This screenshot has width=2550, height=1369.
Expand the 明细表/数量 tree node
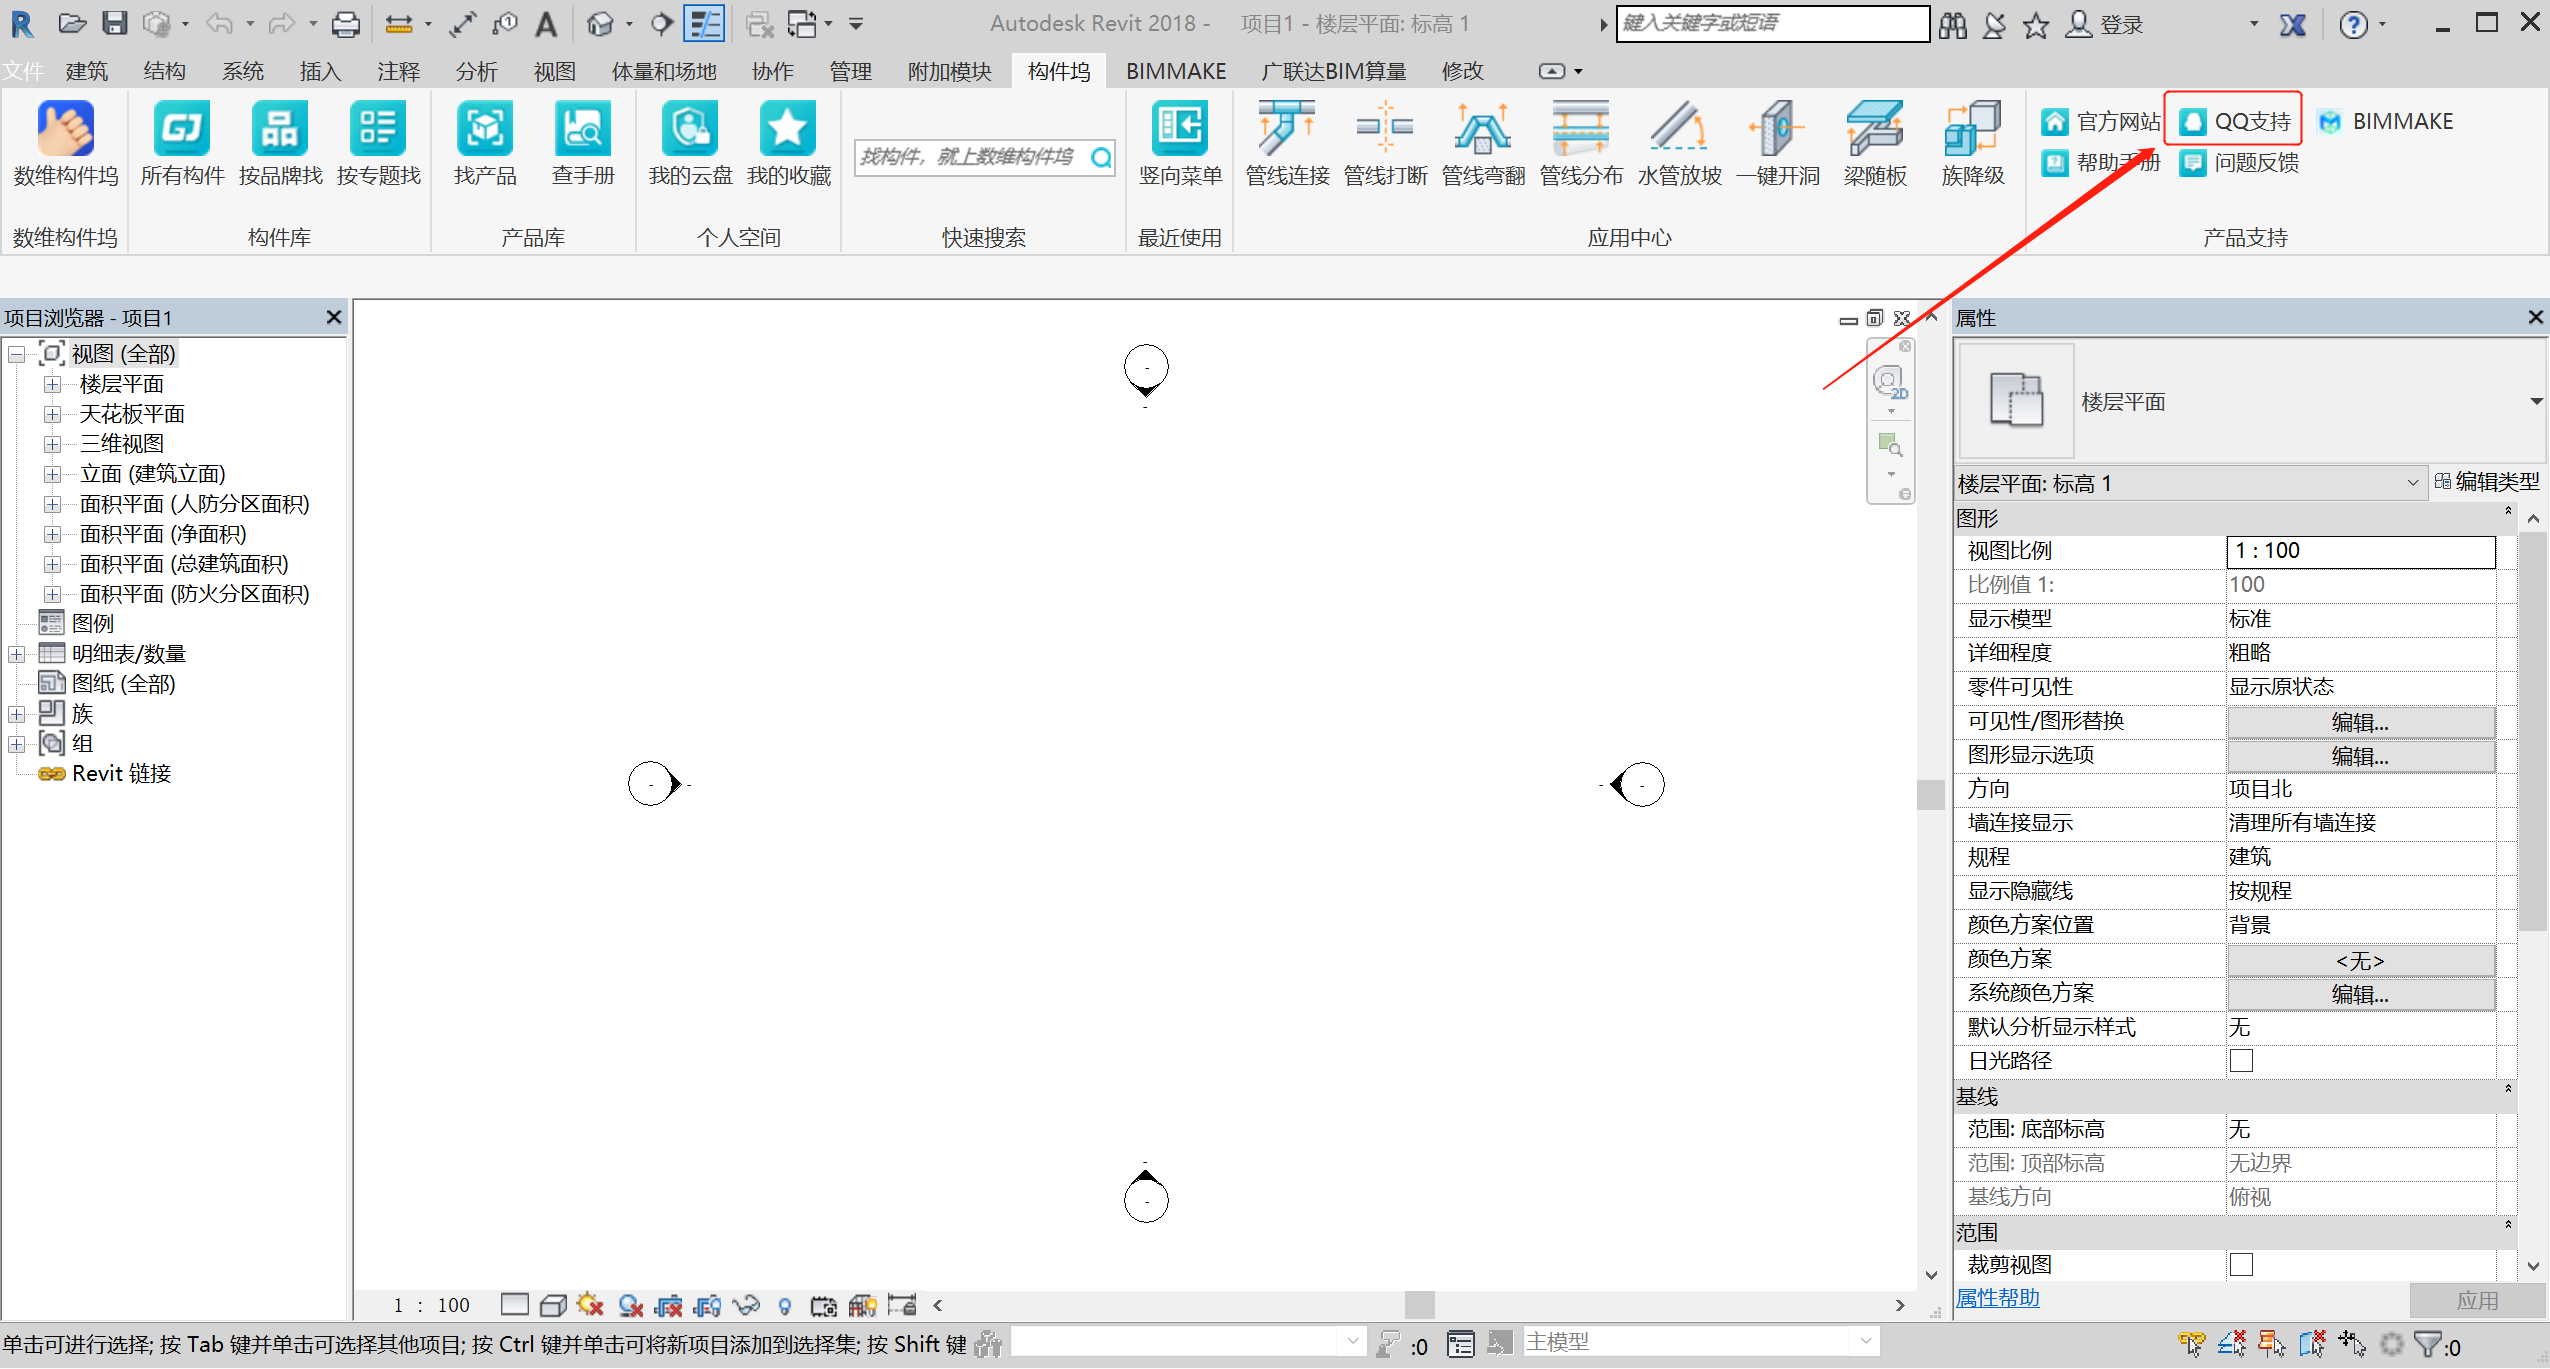[x=17, y=655]
